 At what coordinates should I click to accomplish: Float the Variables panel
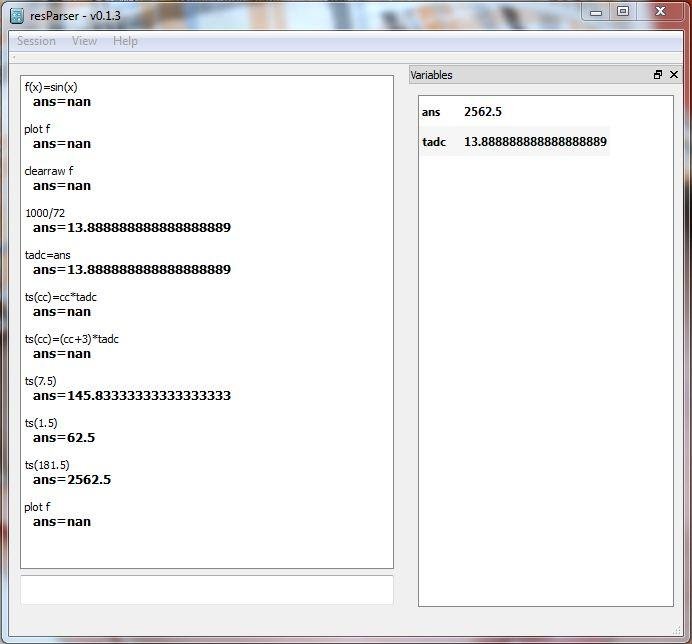coord(658,75)
